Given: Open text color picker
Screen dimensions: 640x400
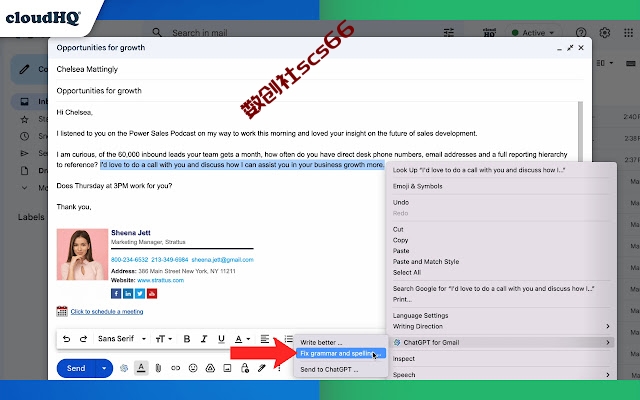Looking at the screenshot, I should (x=242, y=339).
